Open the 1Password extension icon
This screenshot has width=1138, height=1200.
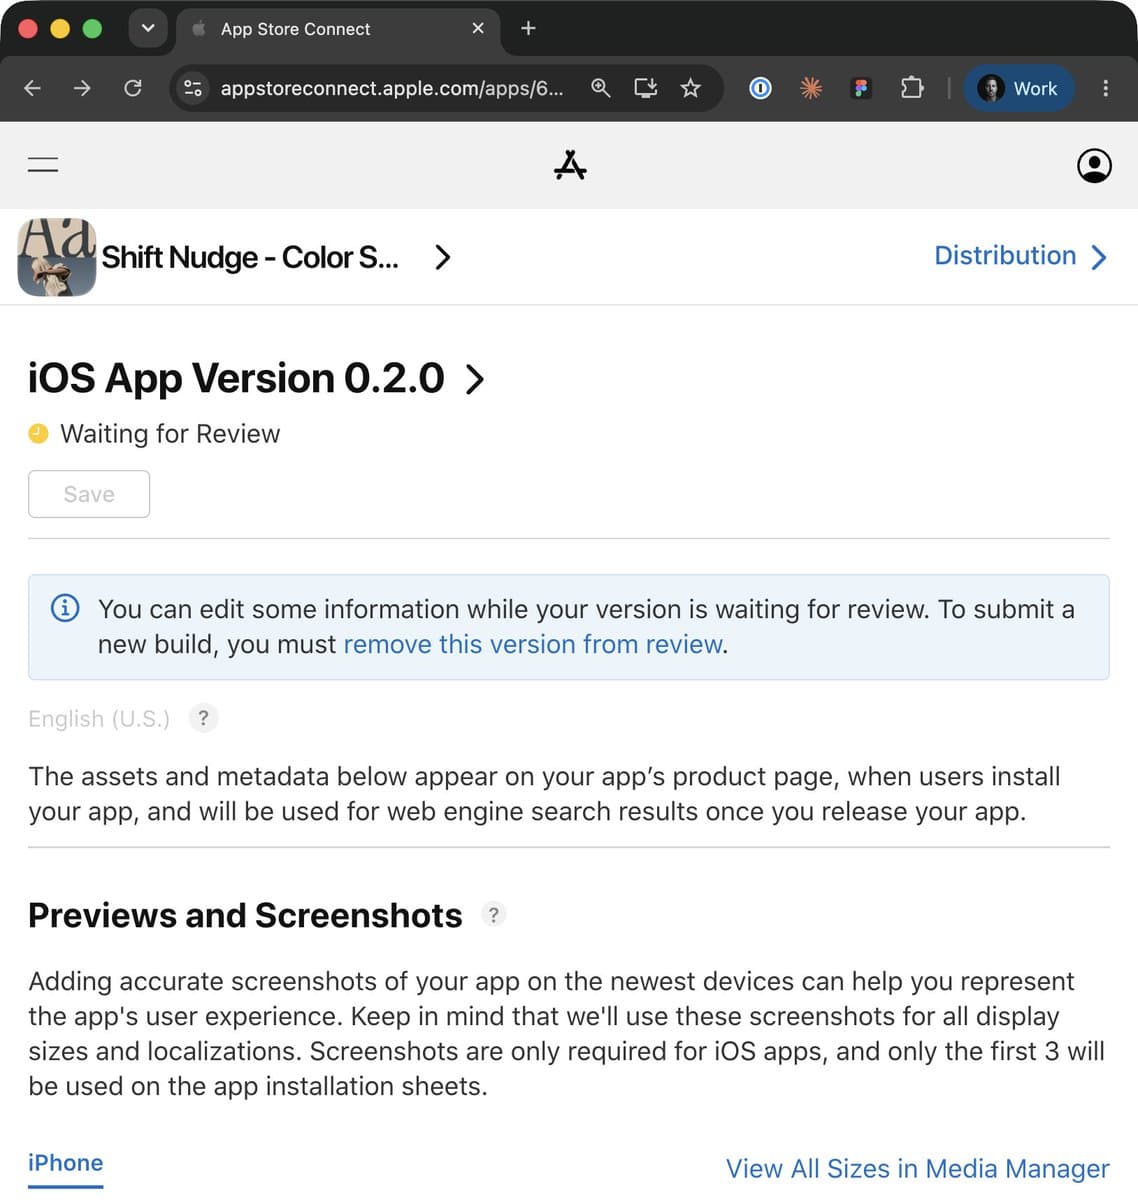coord(760,88)
